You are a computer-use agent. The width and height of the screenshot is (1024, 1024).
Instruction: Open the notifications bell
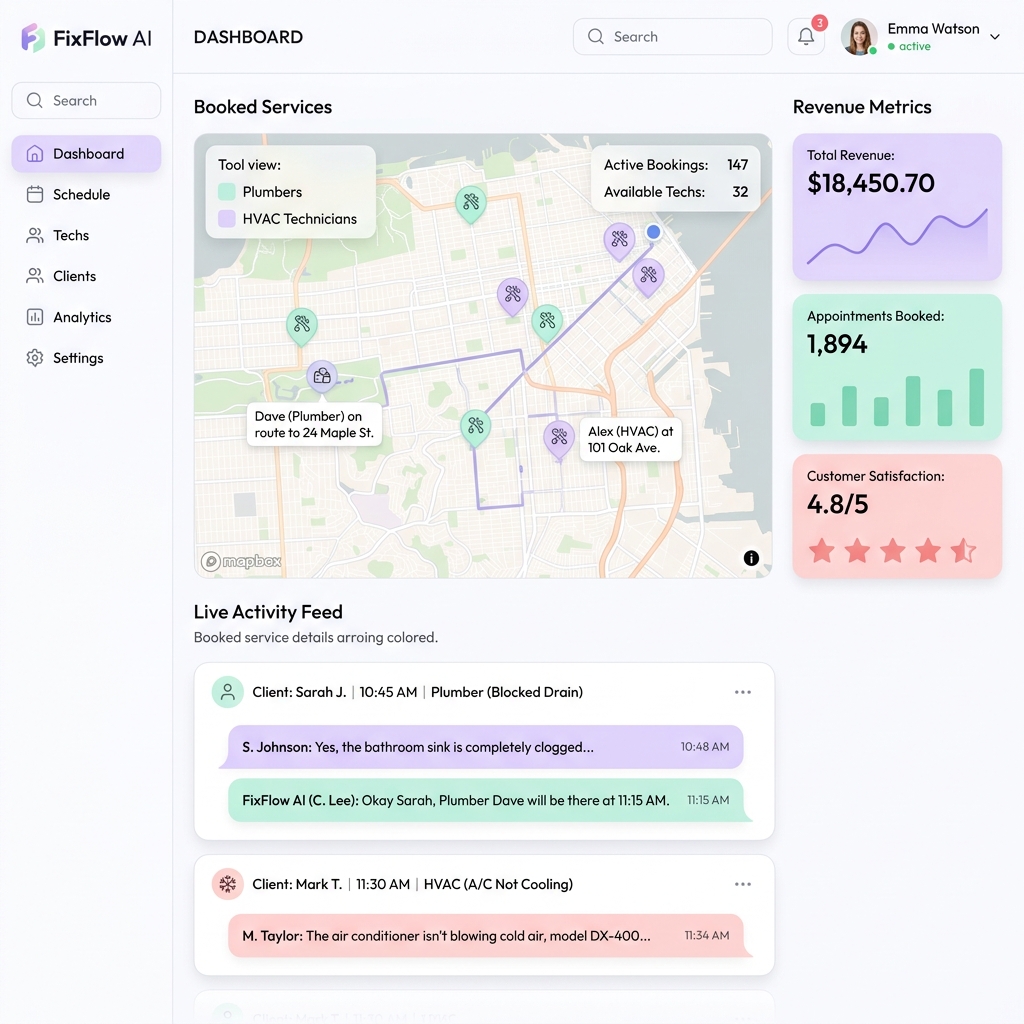click(806, 37)
